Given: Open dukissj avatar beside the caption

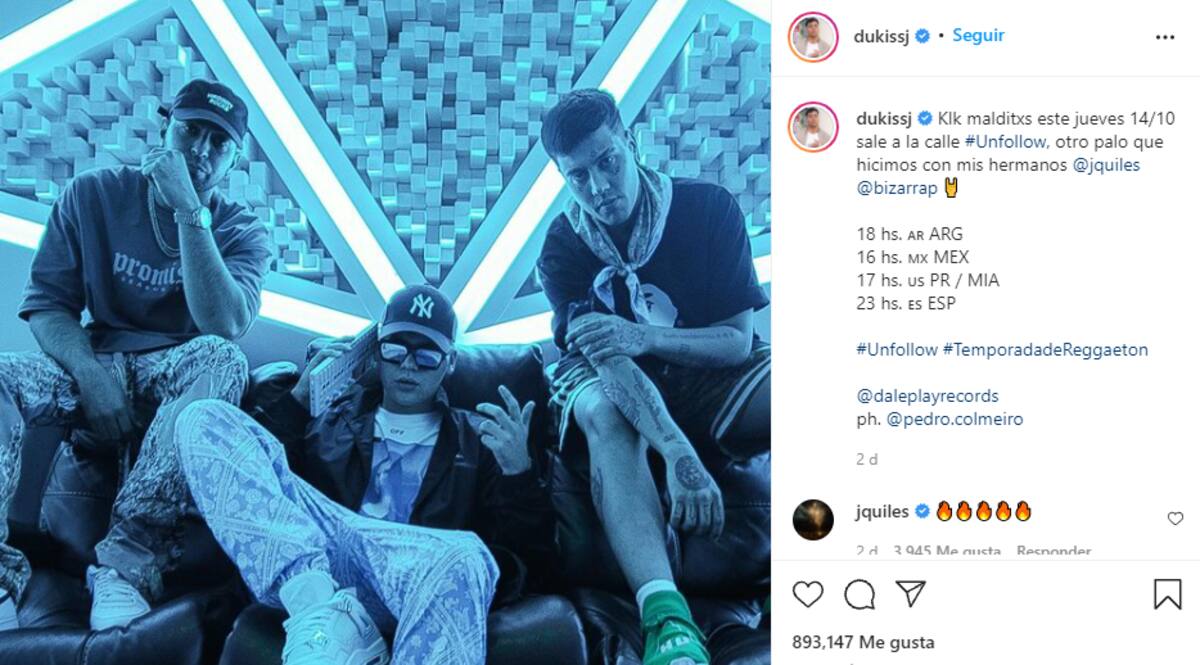Looking at the screenshot, I should (813, 127).
